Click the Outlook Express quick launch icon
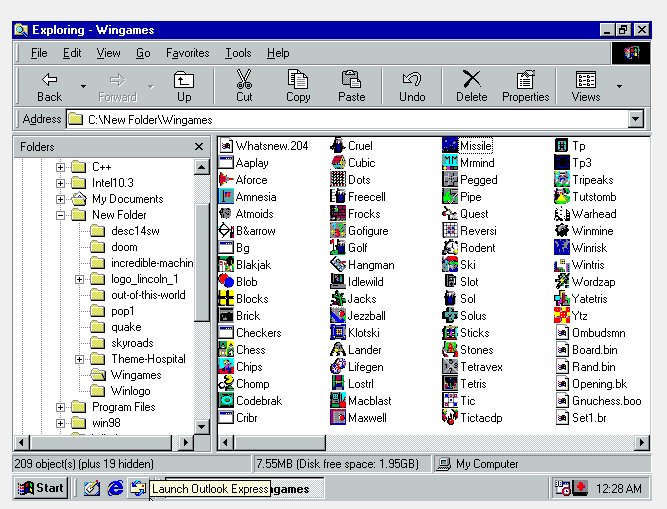Screen dimensions: 667x509 coord(138,488)
